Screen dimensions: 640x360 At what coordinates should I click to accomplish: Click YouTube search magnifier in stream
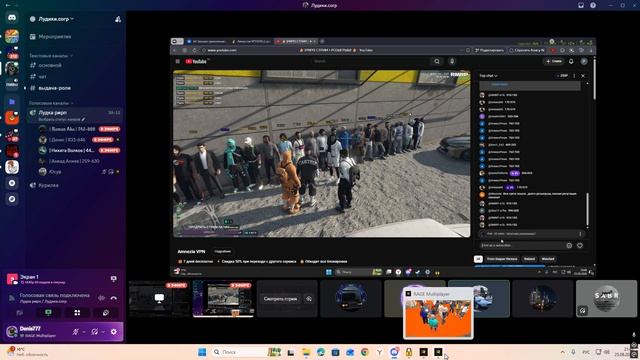(x=437, y=61)
